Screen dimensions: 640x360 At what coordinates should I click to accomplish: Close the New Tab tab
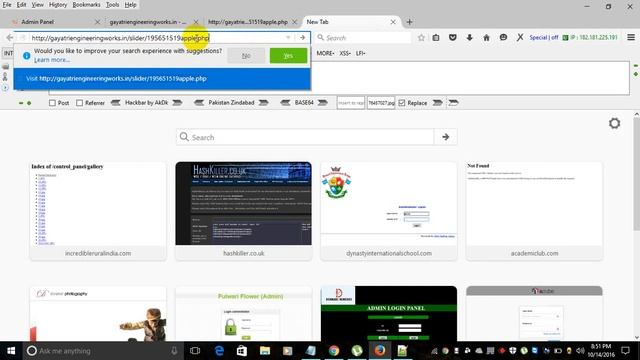(393, 22)
